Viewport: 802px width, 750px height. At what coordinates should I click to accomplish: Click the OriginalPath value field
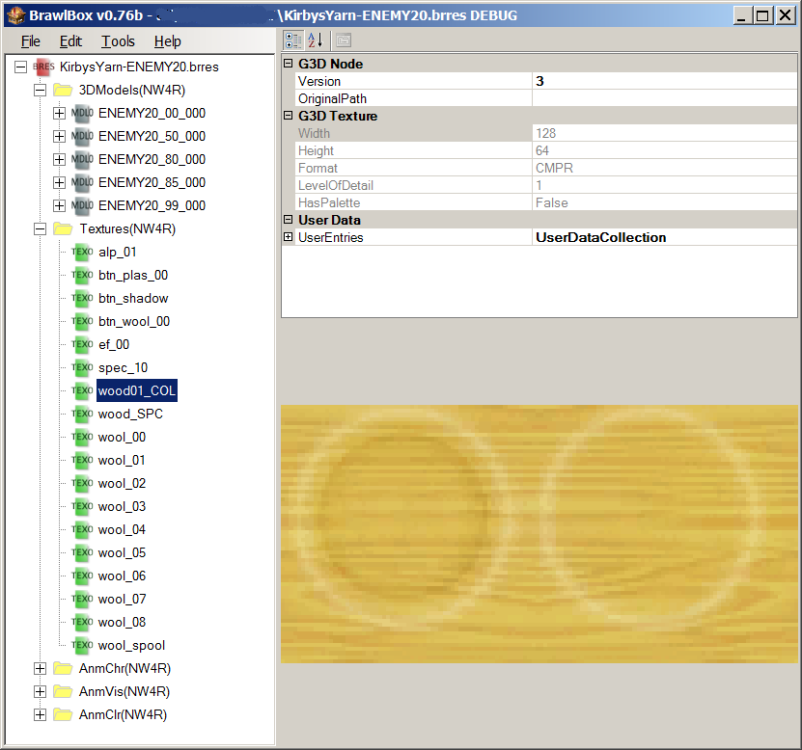[x=664, y=99]
